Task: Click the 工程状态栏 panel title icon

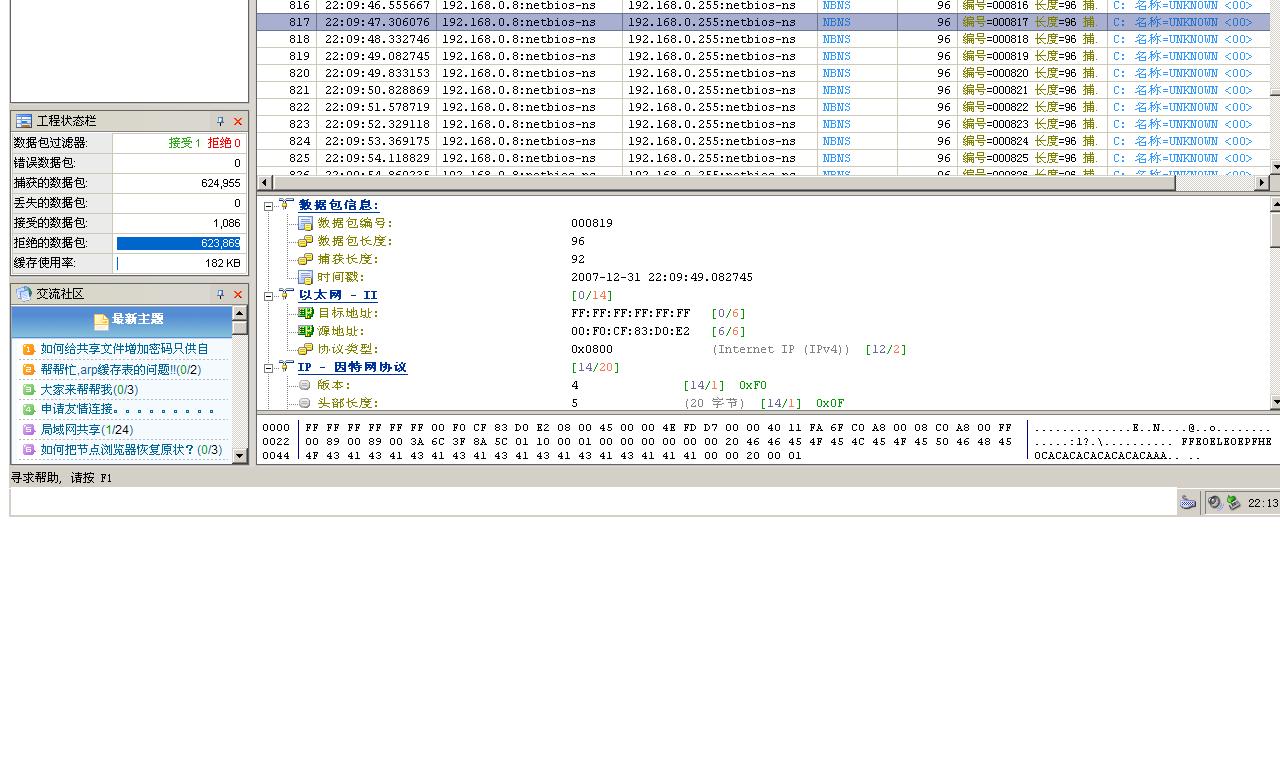Action: point(23,121)
